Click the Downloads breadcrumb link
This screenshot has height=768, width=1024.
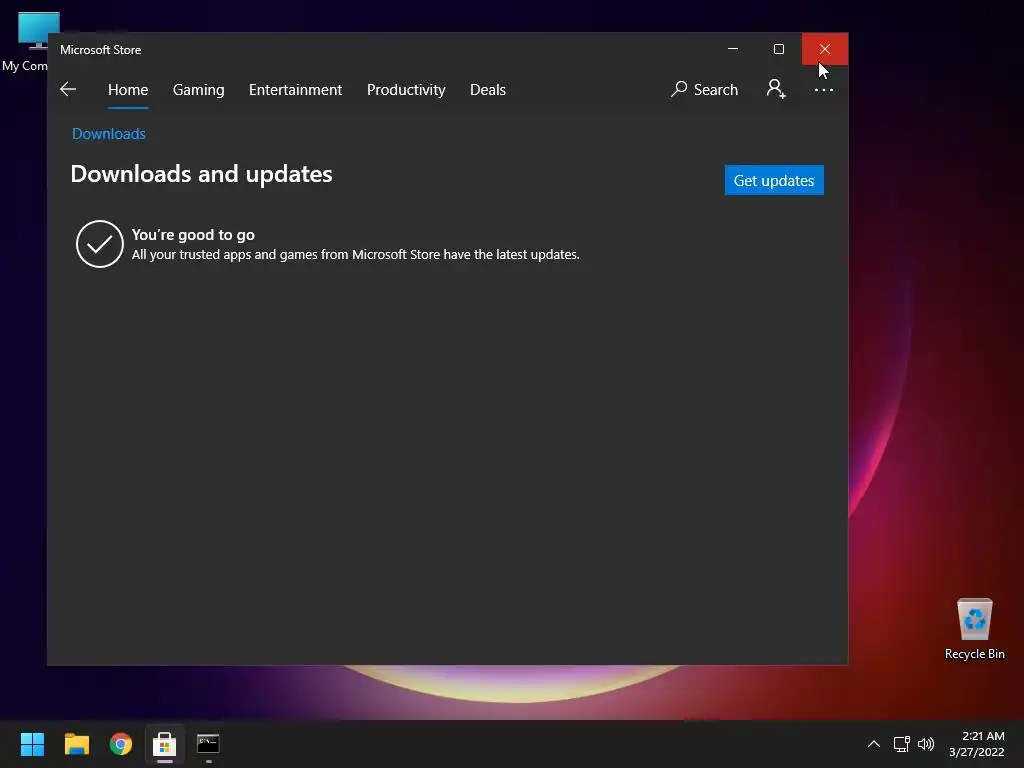pyautogui.click(x=108, y=134)
